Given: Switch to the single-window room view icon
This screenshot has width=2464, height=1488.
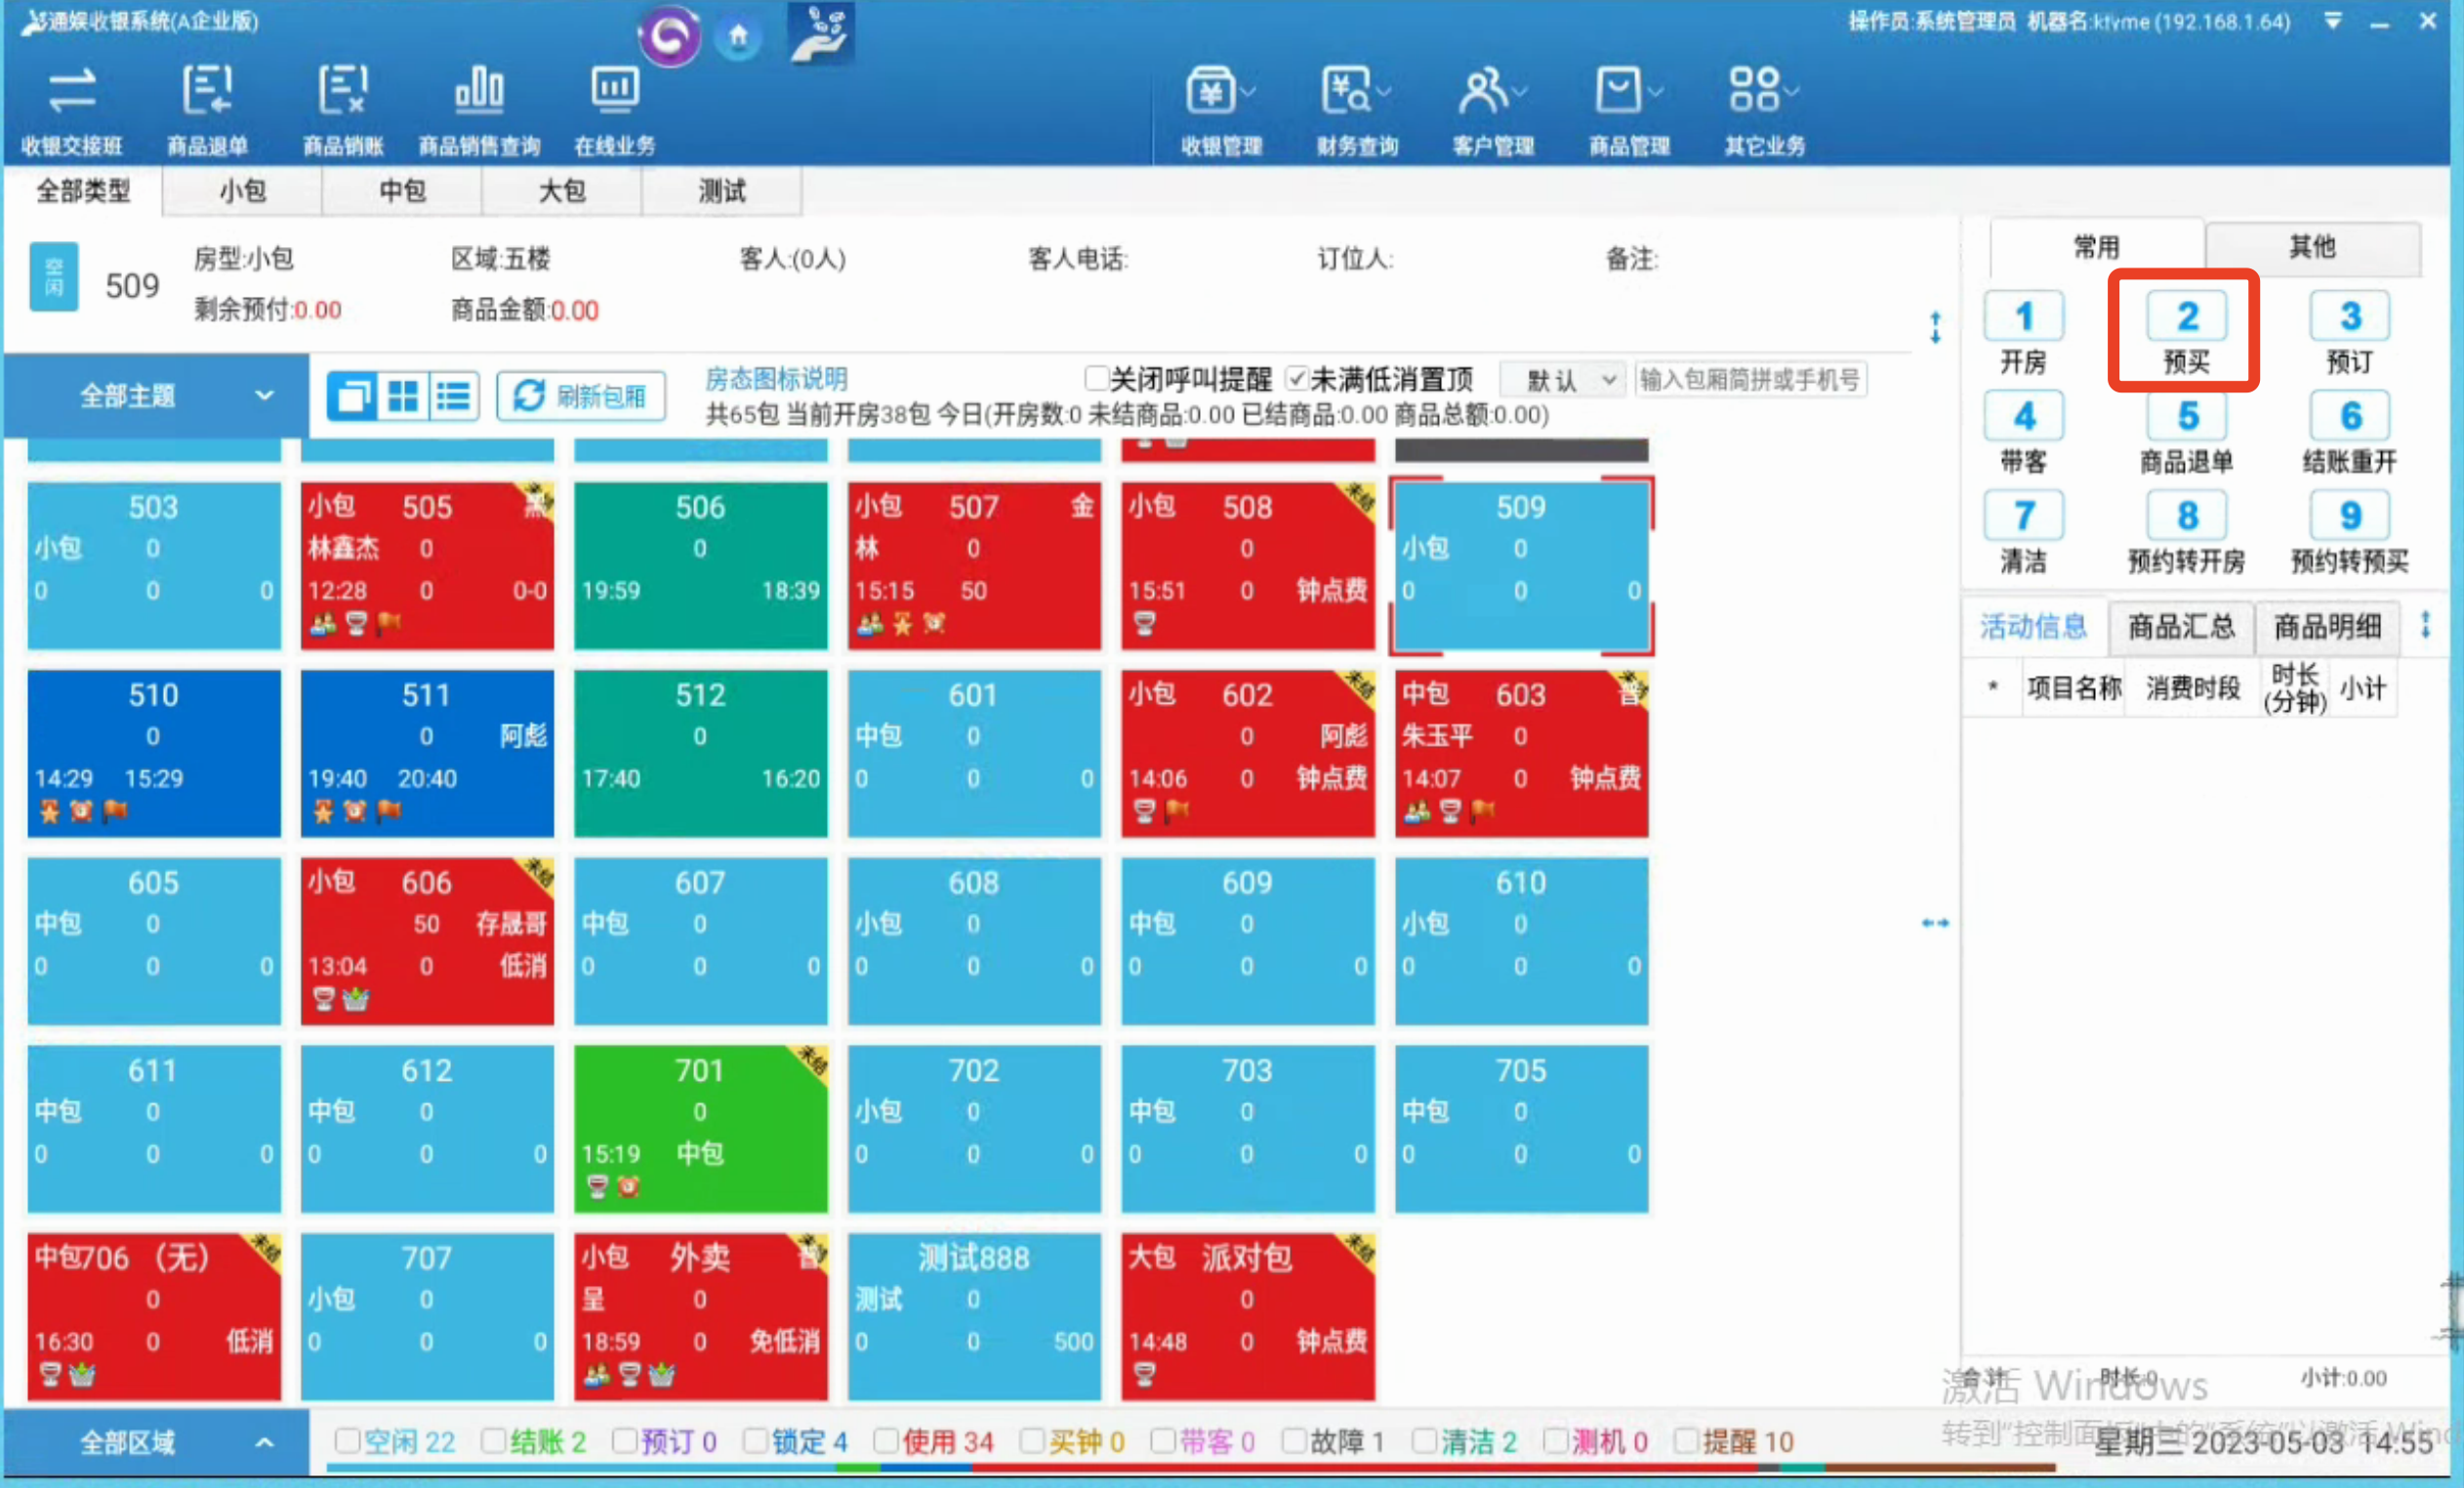Looking at the screenshot, I should click(352, 397).
